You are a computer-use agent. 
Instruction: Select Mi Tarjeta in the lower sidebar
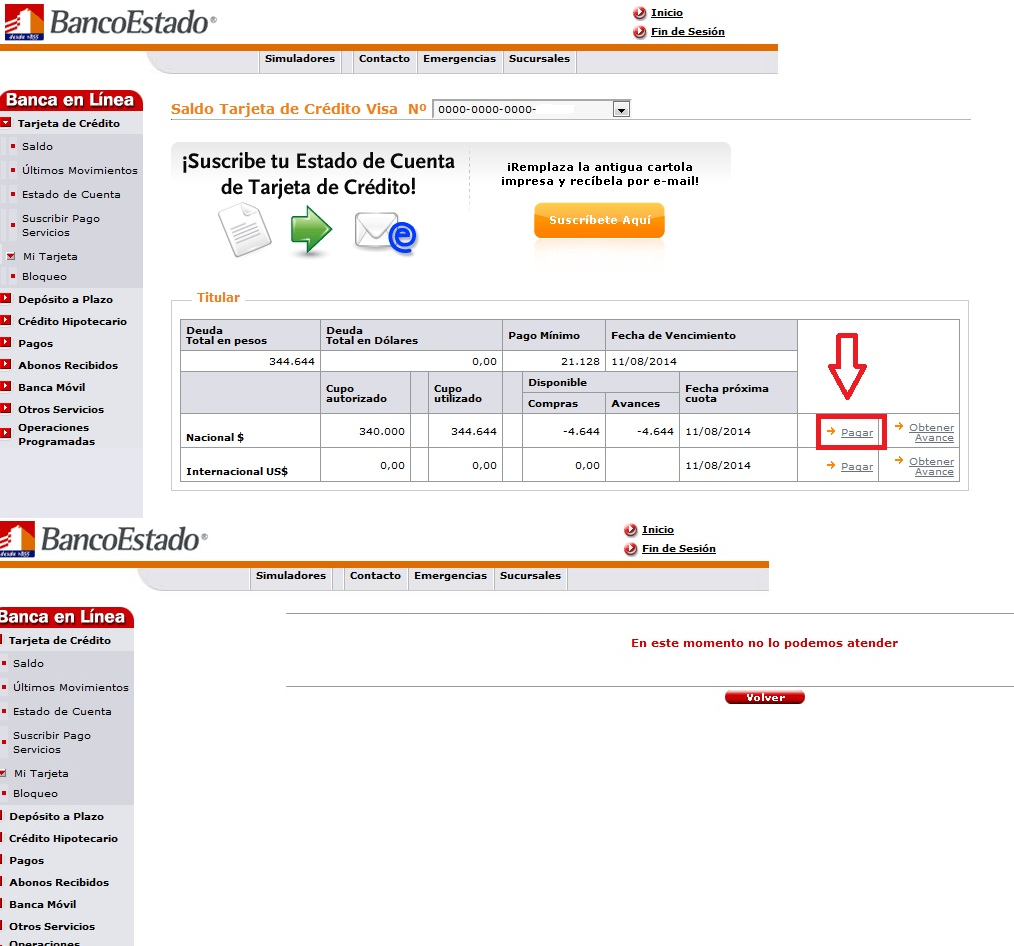(41, 774)
